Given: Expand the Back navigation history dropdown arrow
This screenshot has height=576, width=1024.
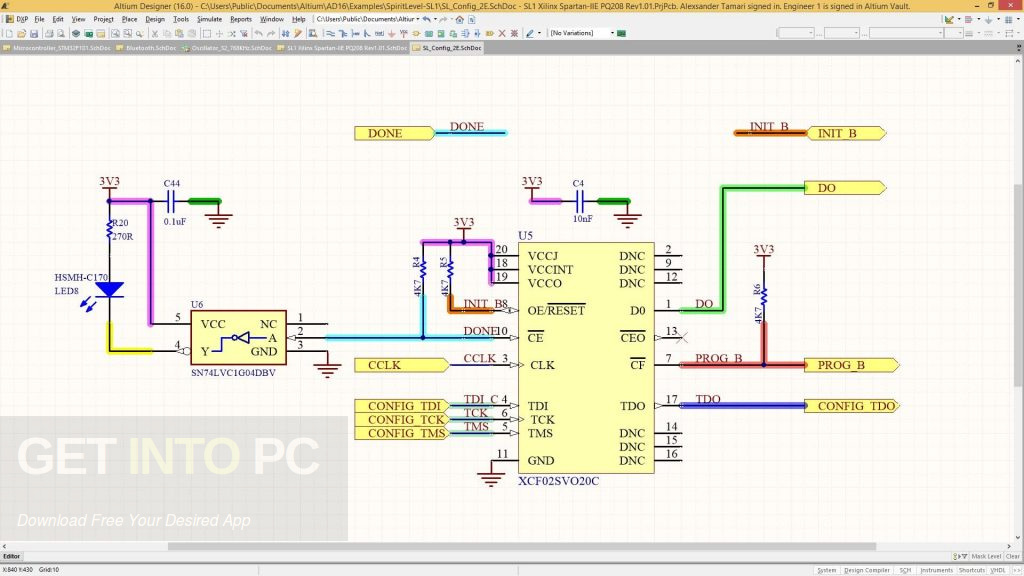Looking at the screenshot, I should click(435, 19).
